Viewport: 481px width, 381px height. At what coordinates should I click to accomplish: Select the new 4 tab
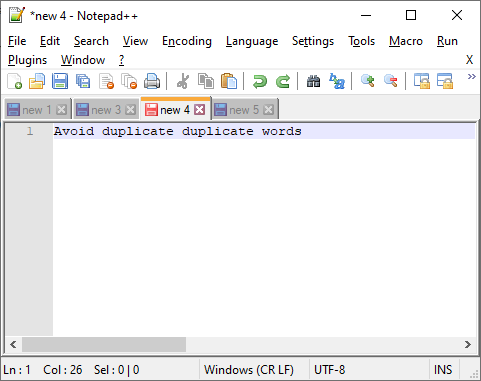[176, 109]
